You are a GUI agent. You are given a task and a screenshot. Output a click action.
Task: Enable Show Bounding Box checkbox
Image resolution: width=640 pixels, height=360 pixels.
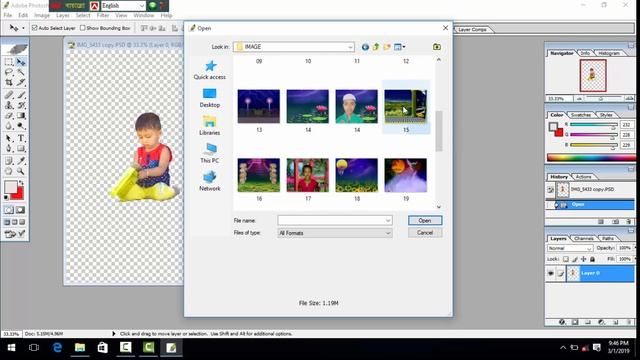[83, 28]
